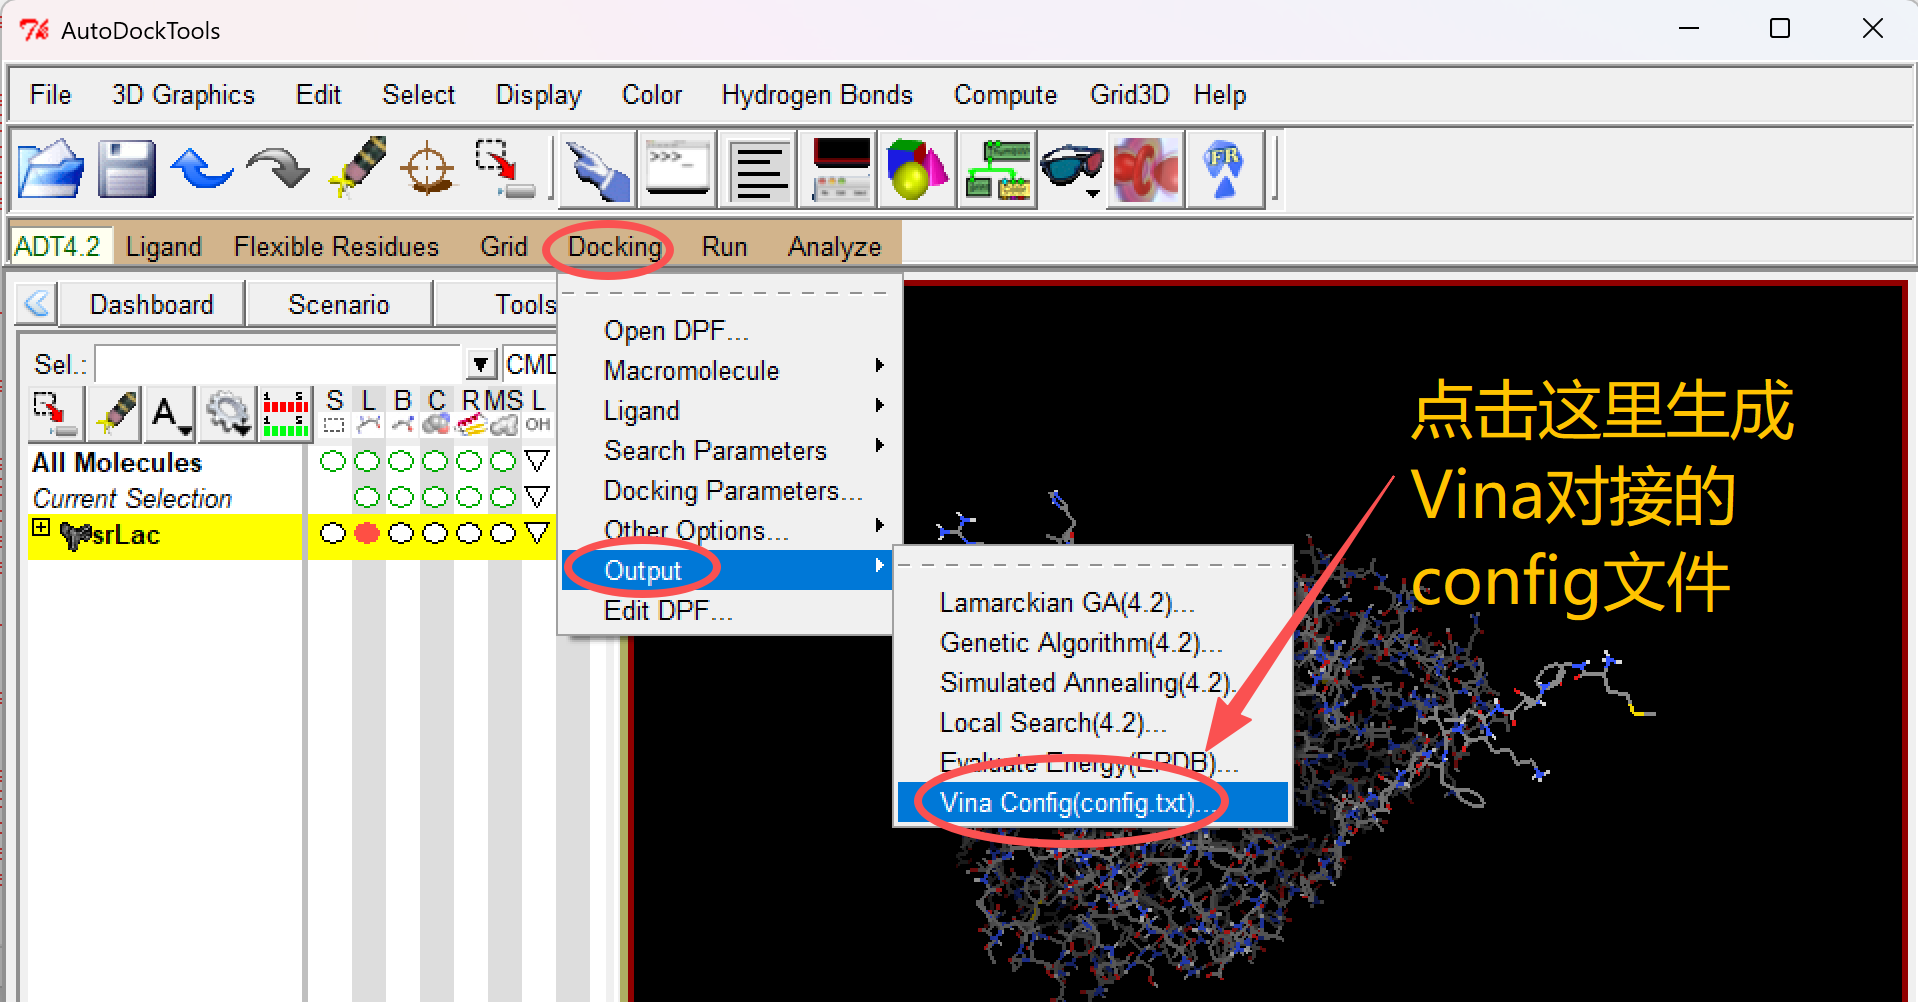Click the colored 3D shapes icon
The image size is (1918, 1002).
916,169
